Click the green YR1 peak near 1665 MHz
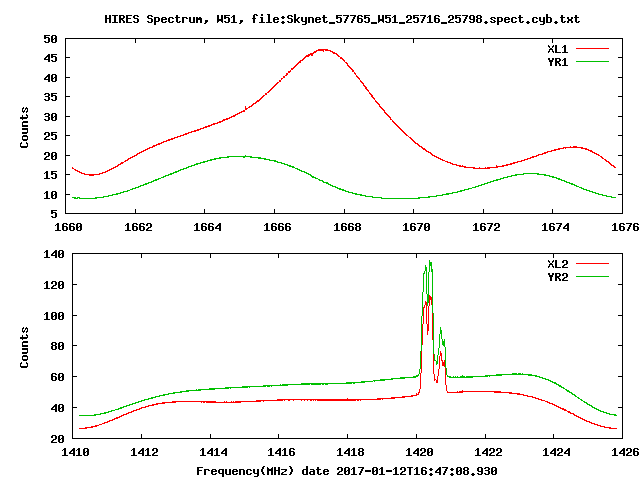This screenshot has height=480, width=640. click(239, 156)
